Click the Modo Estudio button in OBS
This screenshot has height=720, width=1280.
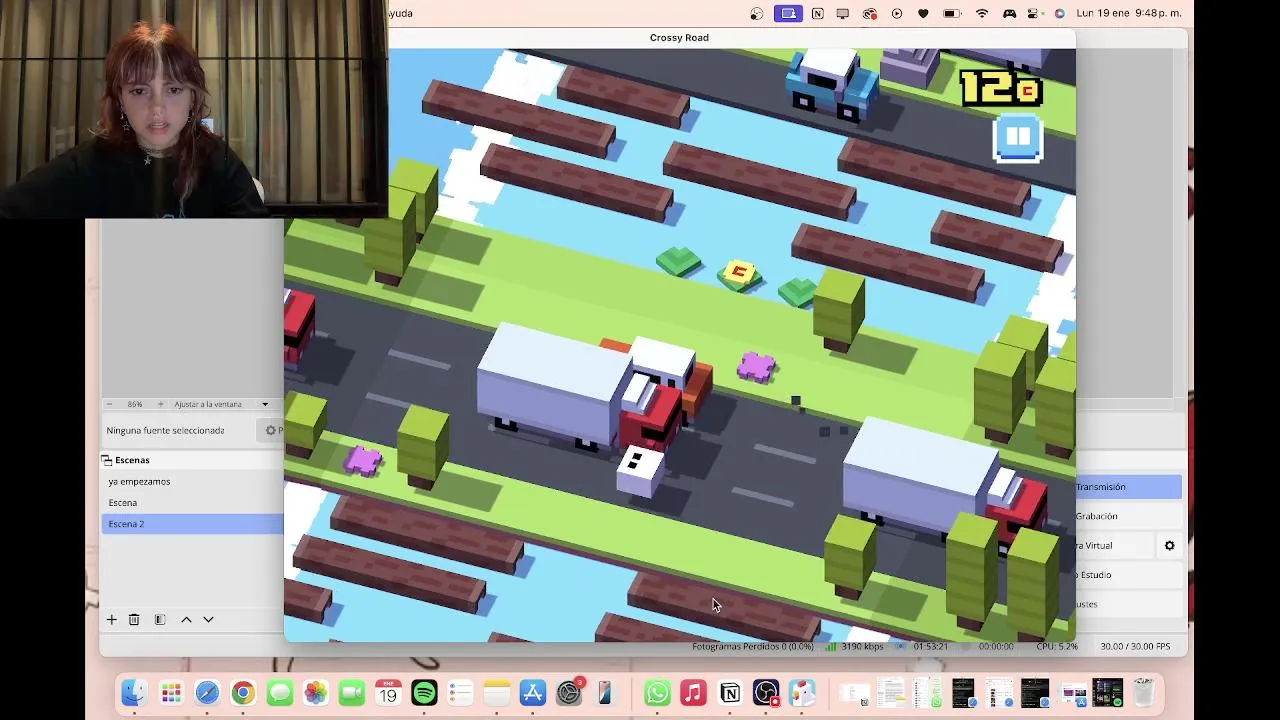[1128, 575]
